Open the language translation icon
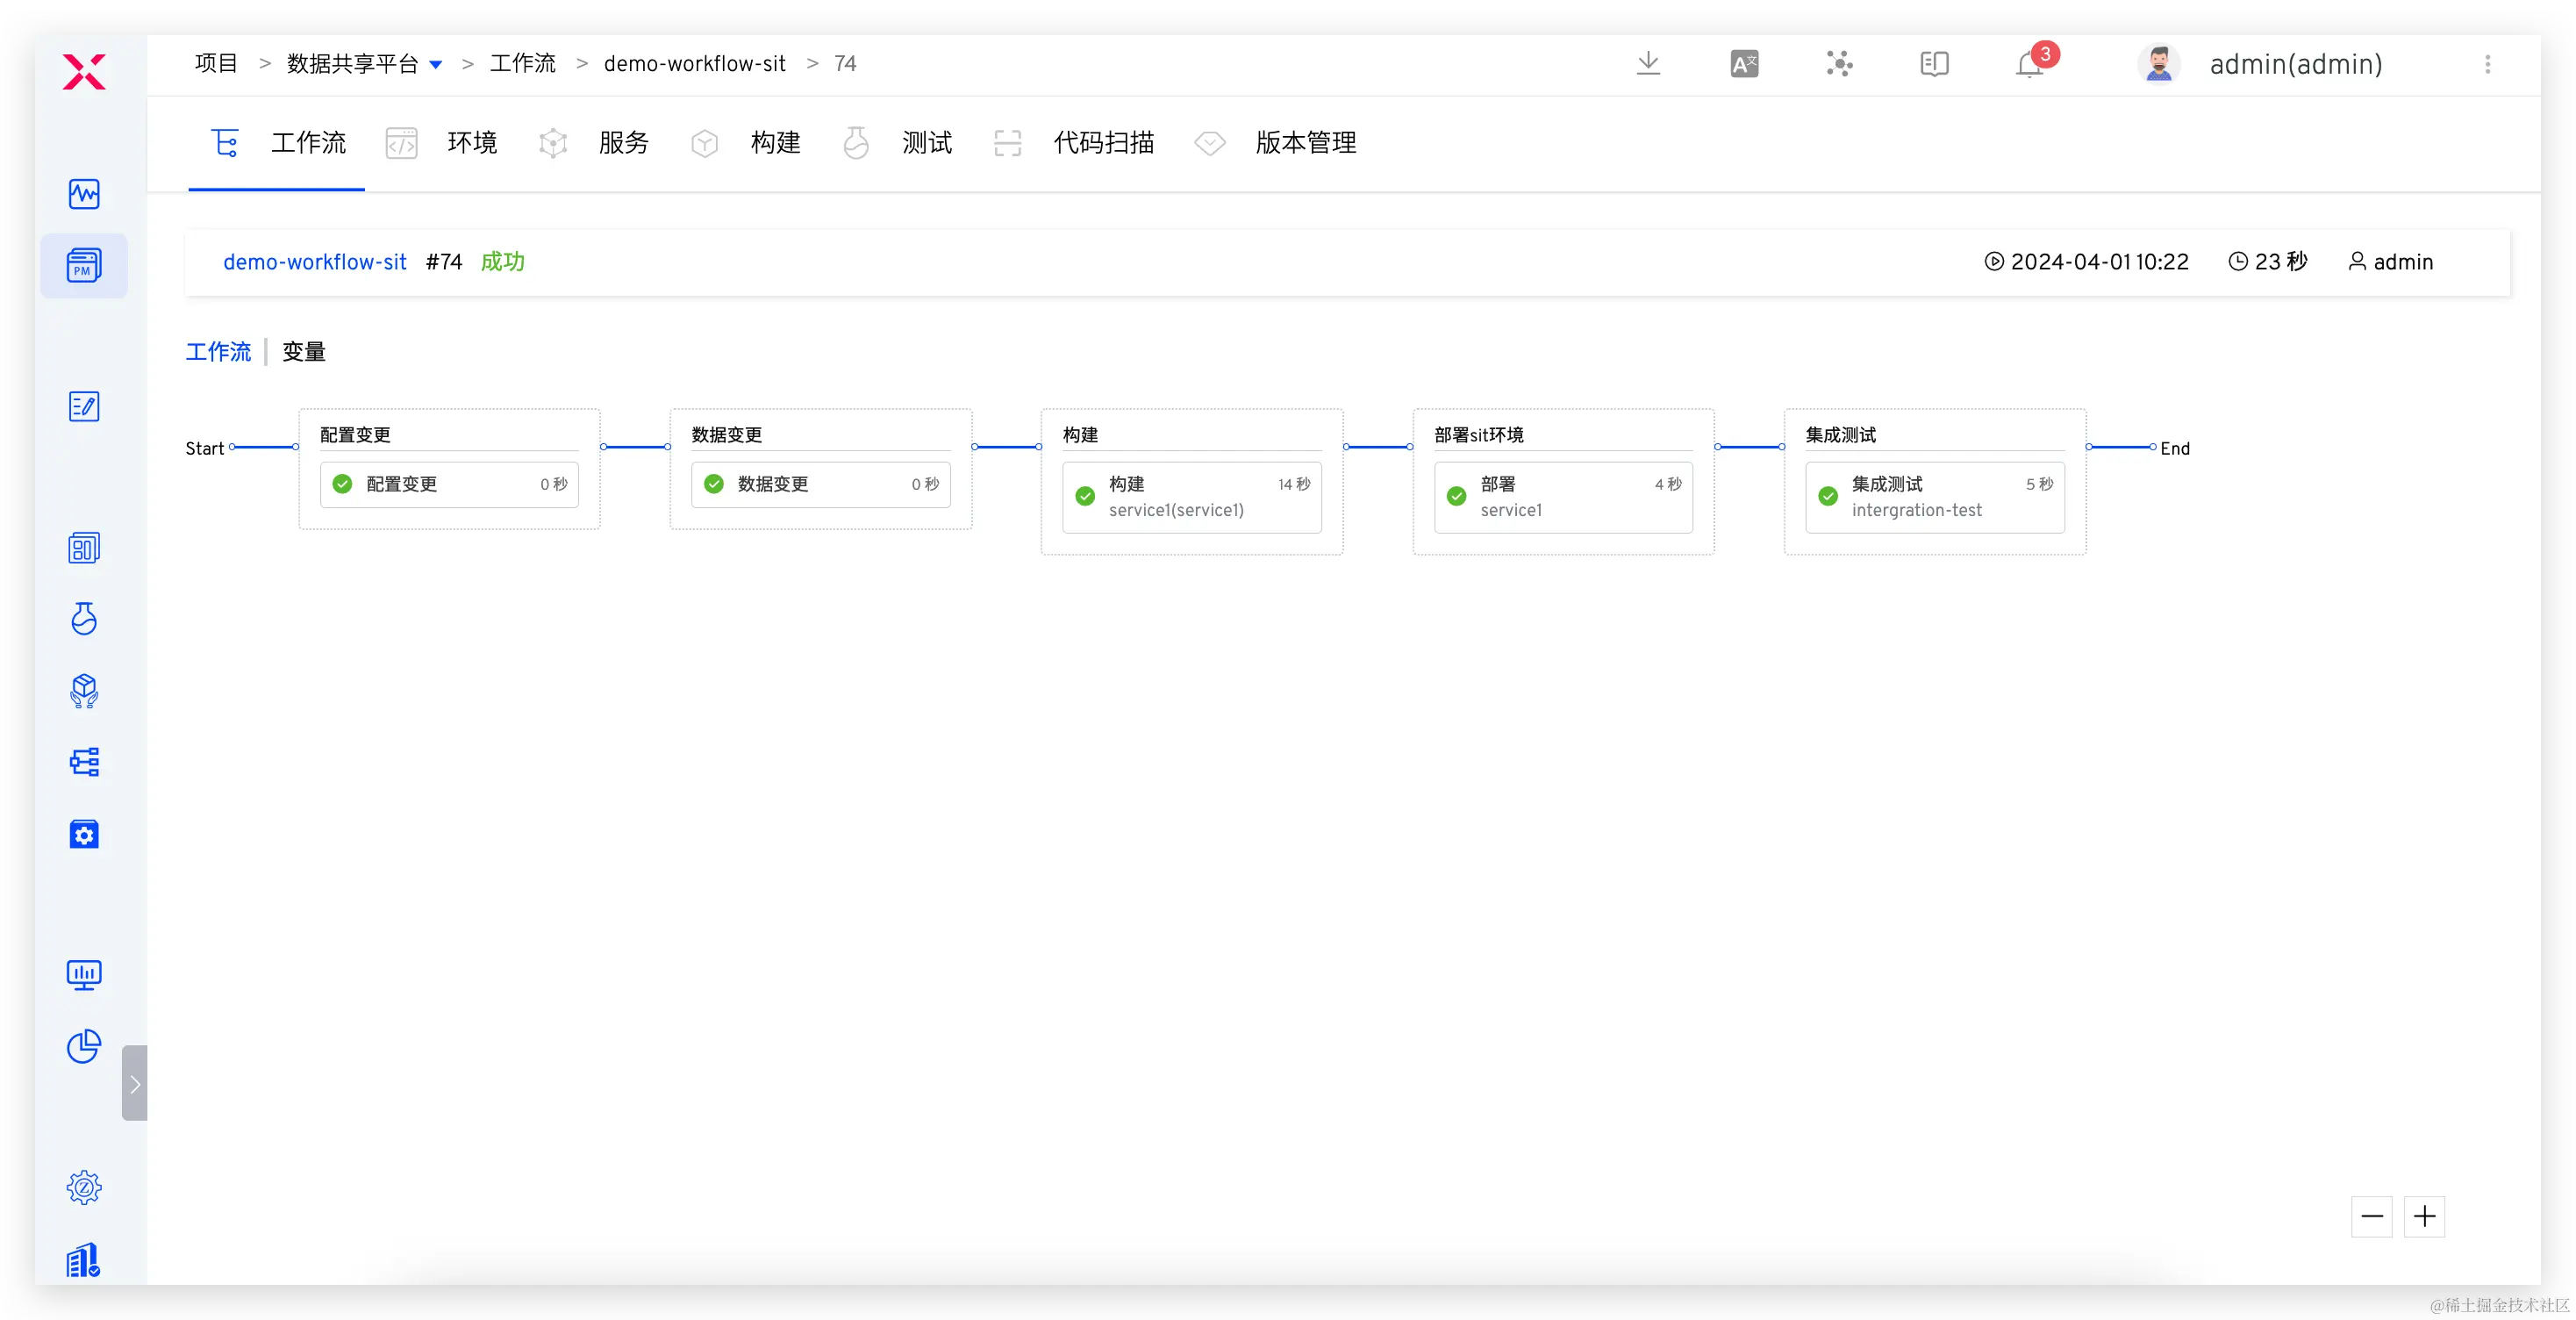The image size is (2576, 1320). [x=1744, y=64]
